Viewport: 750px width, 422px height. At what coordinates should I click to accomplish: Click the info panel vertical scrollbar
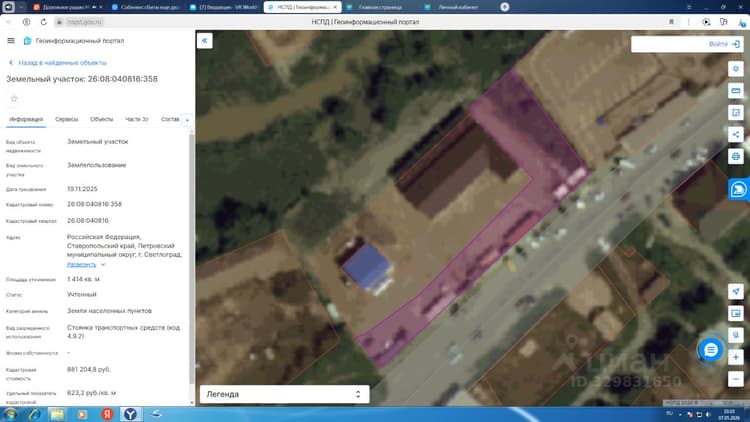coord(192,258)
